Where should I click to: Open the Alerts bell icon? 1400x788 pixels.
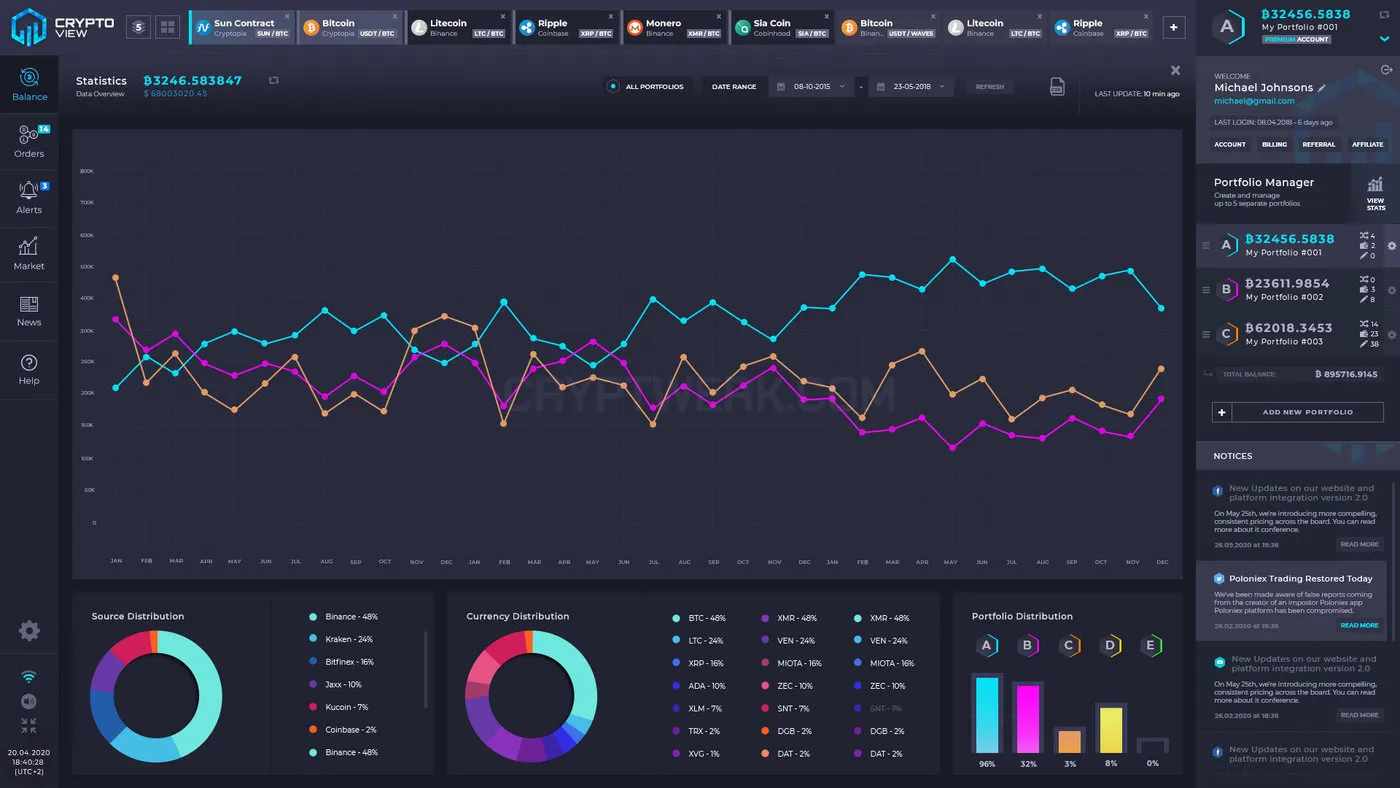(29, 197)
